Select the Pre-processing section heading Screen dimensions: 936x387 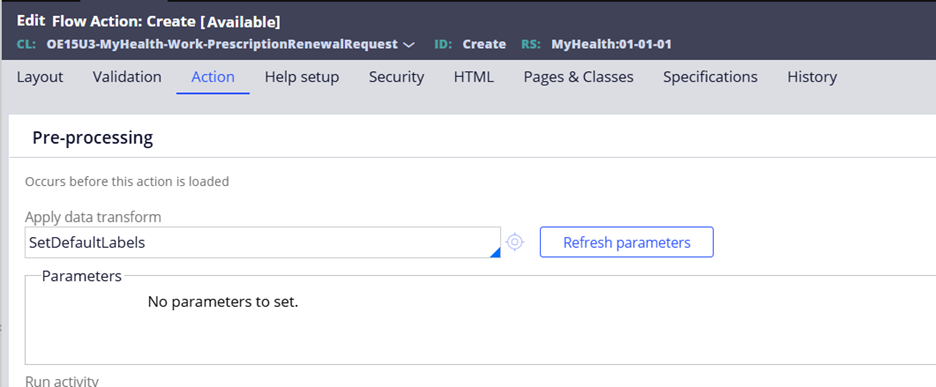coord(93,138)
